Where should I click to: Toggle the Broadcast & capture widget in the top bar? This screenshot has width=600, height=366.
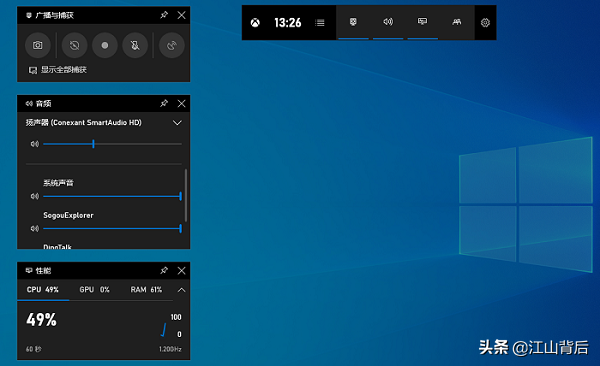(353, 22)
